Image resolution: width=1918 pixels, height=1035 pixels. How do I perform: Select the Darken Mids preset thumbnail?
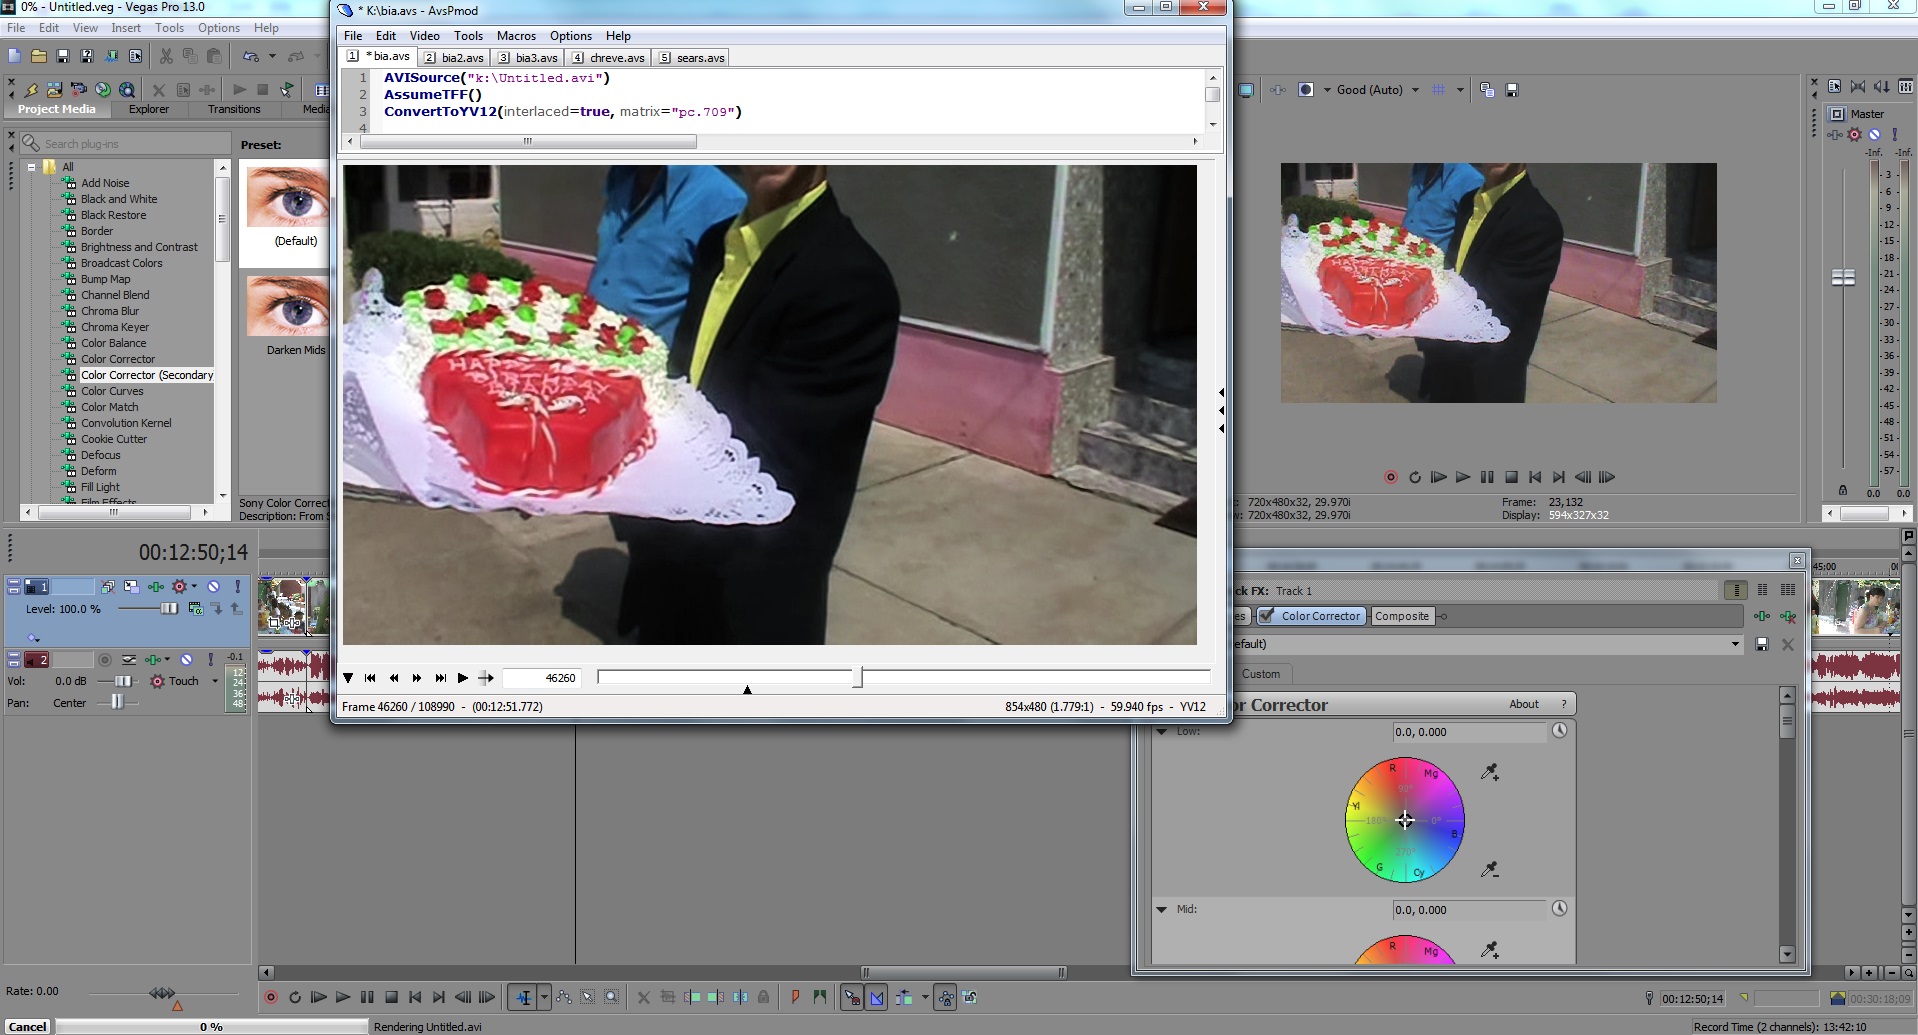point(288,307)
